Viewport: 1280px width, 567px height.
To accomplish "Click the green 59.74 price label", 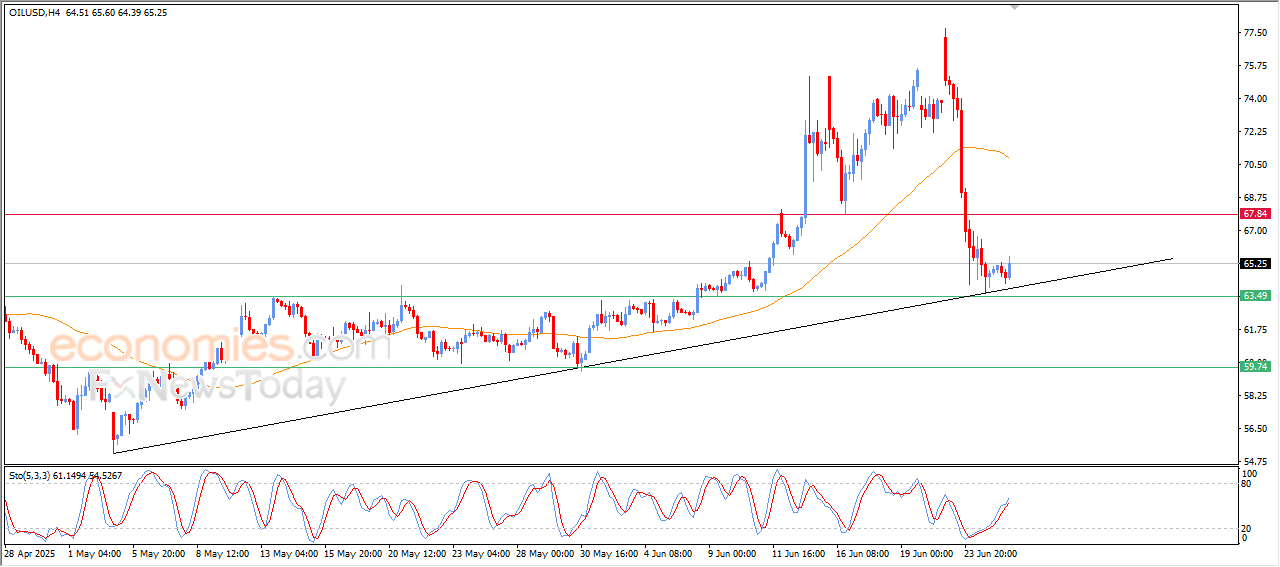I will pos(1256,367).
